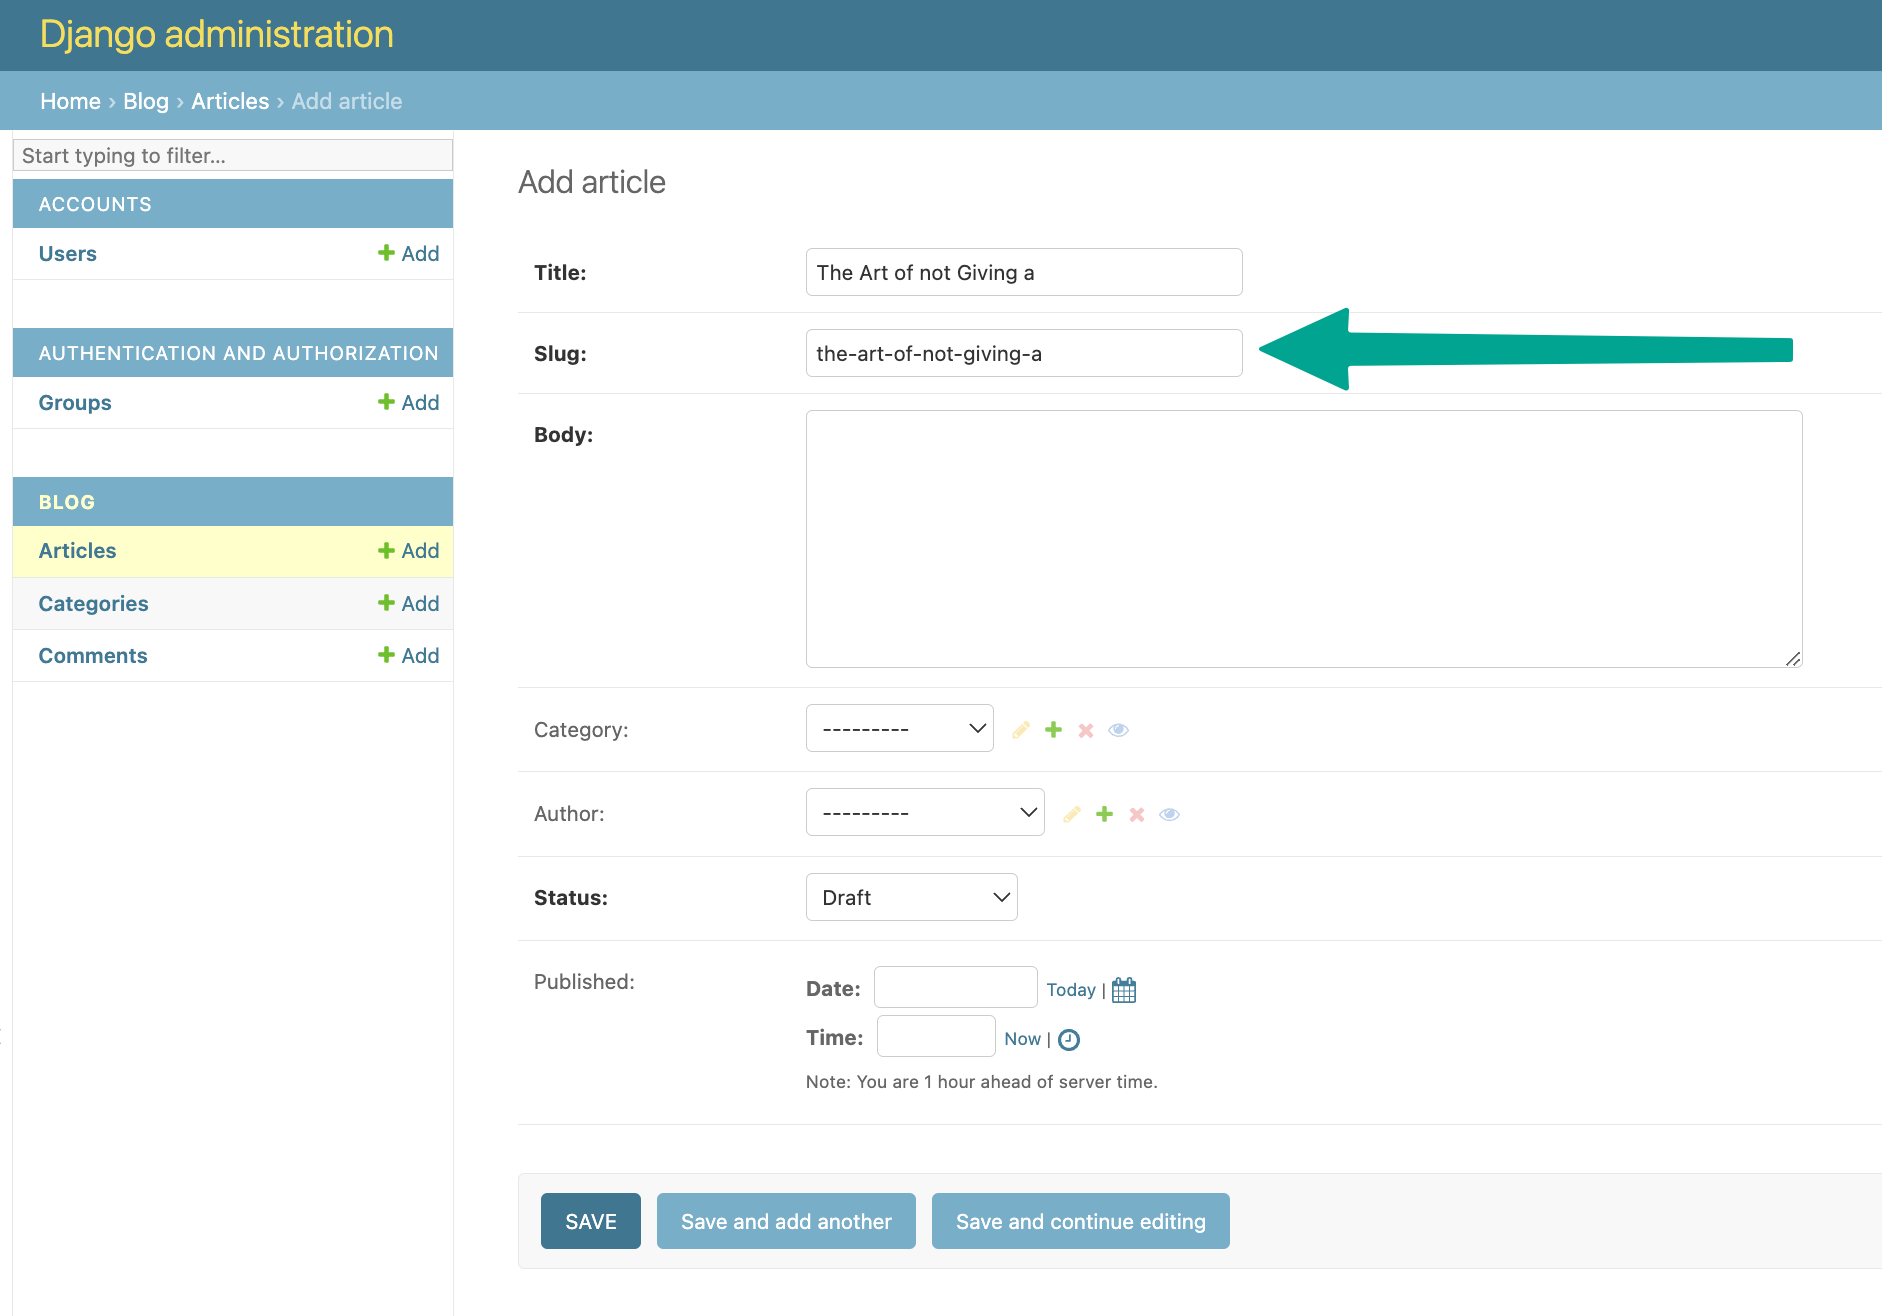
Task: Click the eye view icon beside Category
Action: (x=1118, y=729)
